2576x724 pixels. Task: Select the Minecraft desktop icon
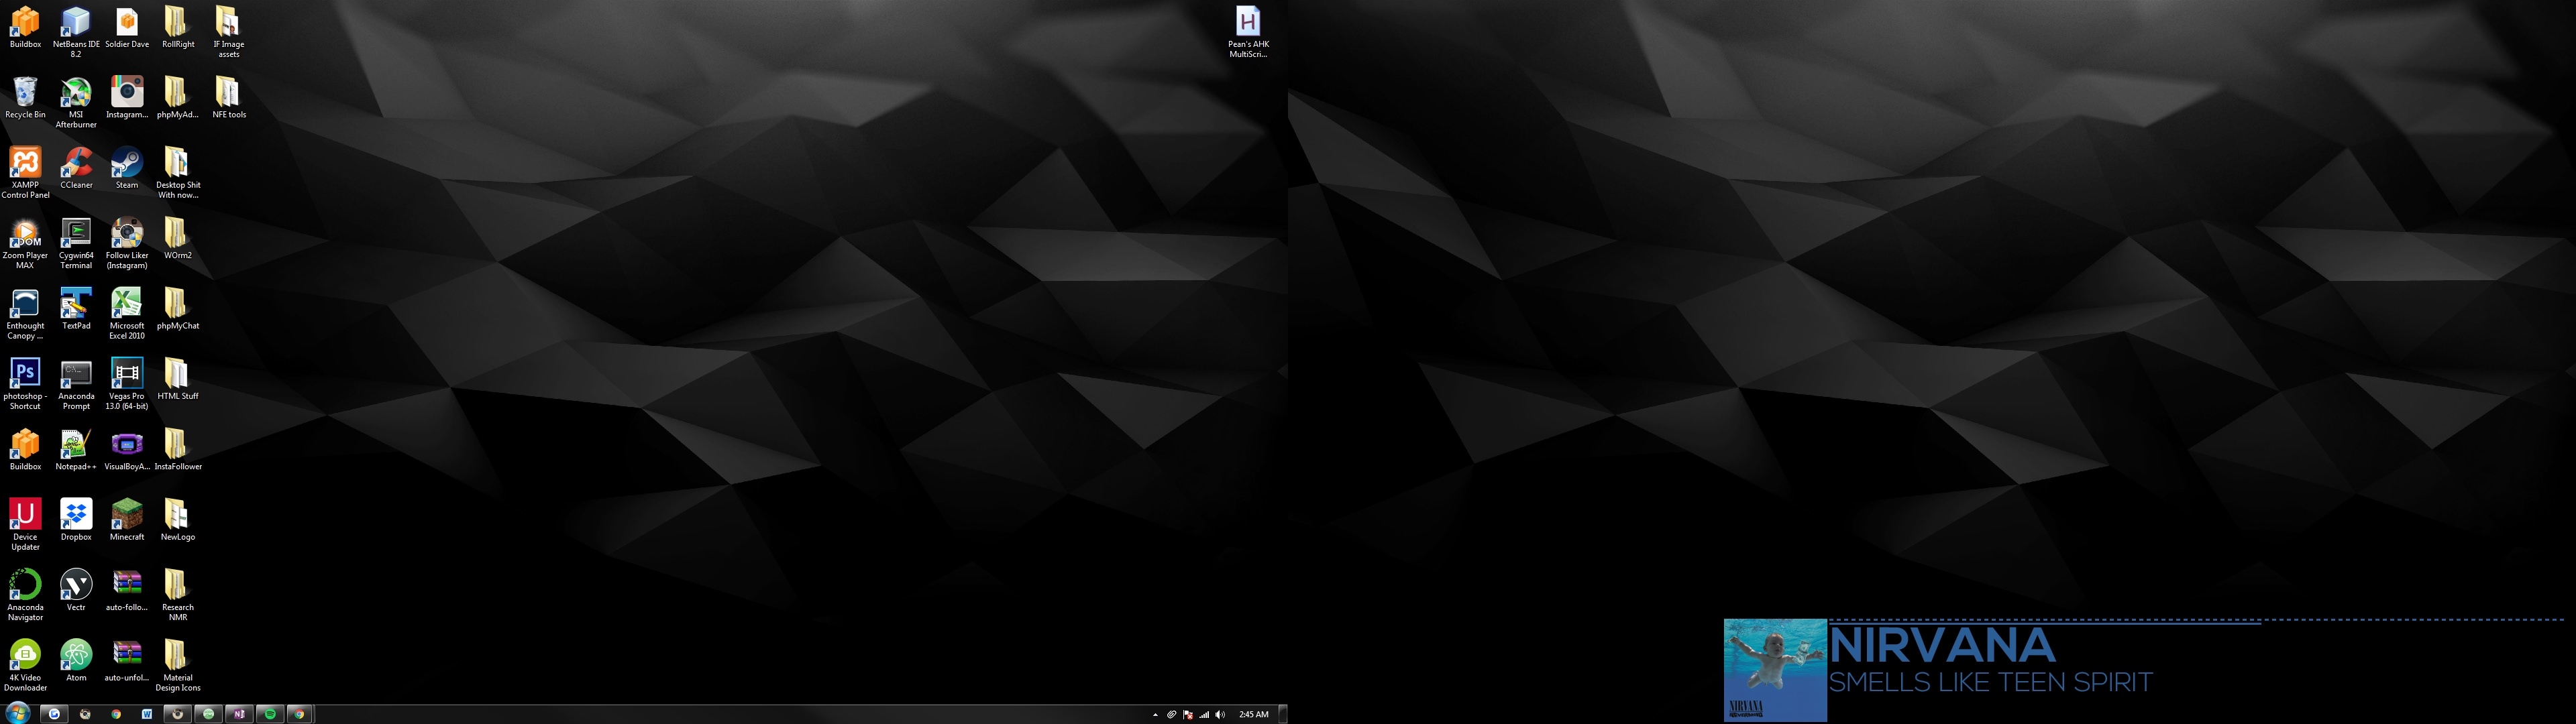(127, 520)
